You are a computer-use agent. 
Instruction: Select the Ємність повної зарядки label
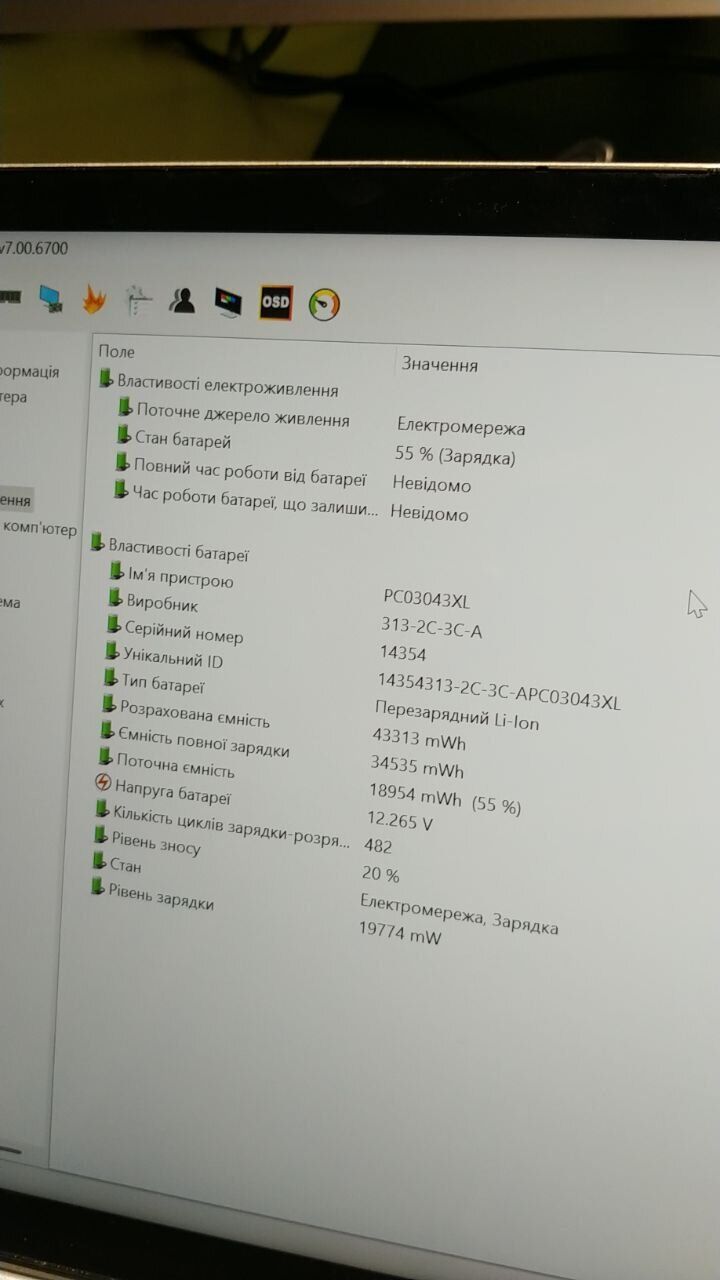click(x=203, y=742)
